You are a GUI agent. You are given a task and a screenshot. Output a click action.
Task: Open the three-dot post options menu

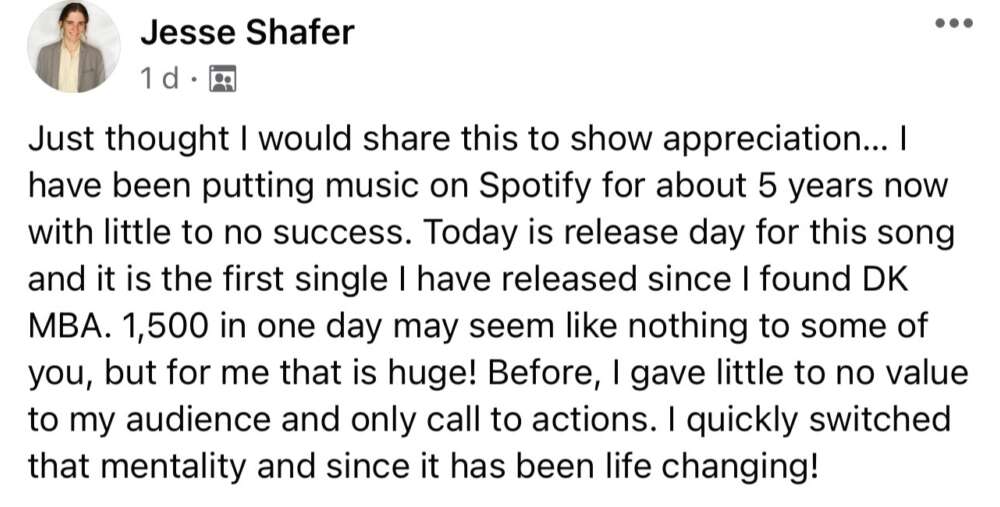[x=954, y=24]
